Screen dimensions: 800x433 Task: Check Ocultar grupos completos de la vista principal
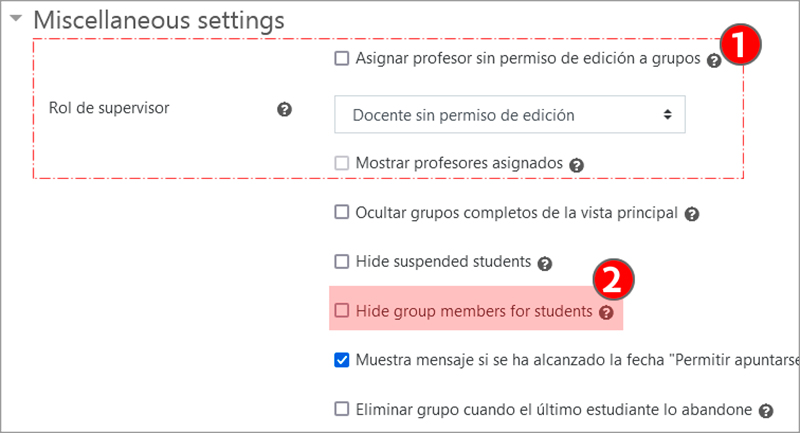coord(342,213)
